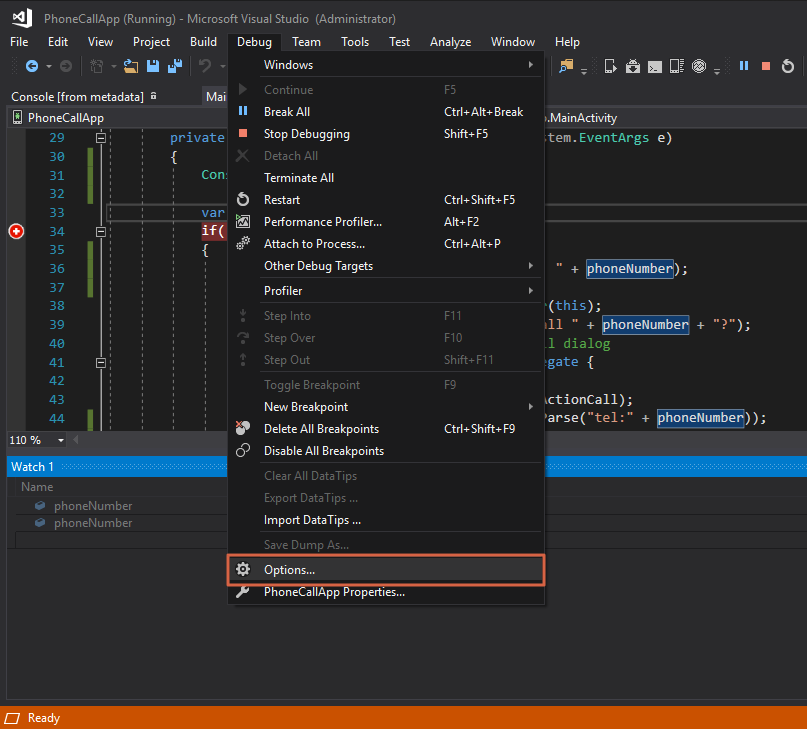Open the Team menu
The height and width of the screenshot is (729, 807).
(306, 42)
